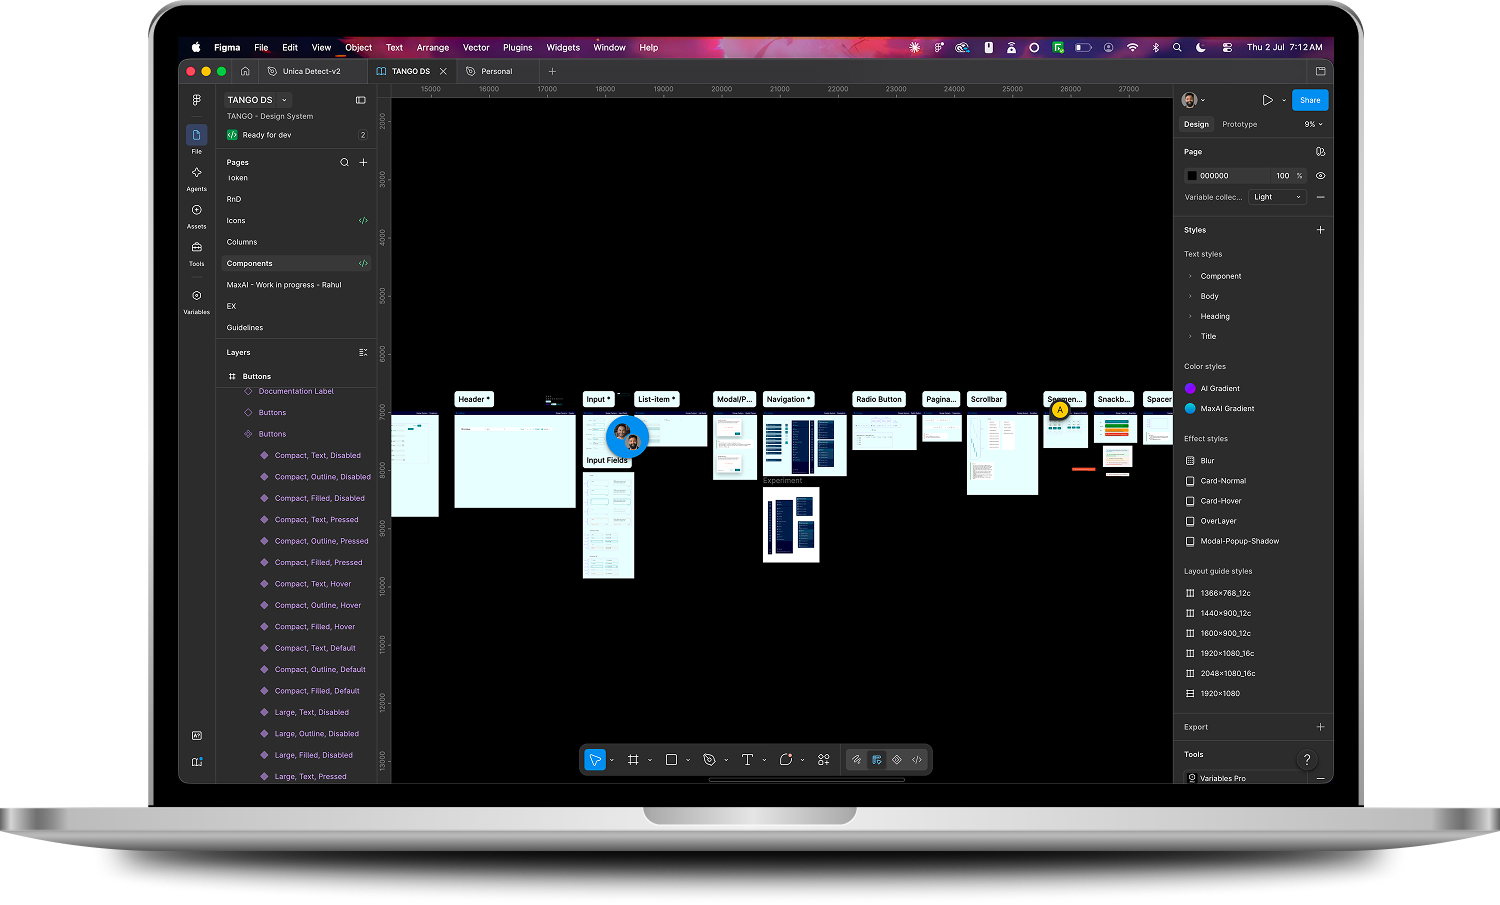Toggle page background visibility eye icon

pos(1320,176)
